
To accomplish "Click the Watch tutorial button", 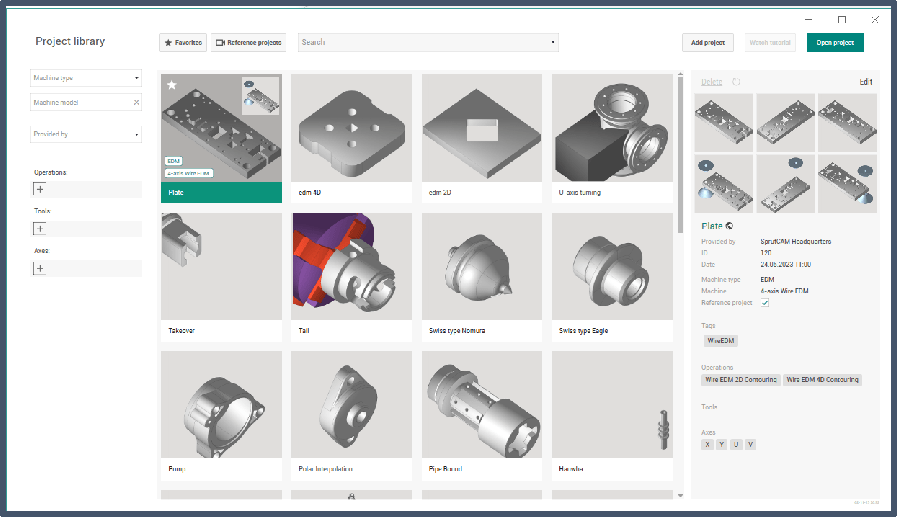I will pos(770,42).
